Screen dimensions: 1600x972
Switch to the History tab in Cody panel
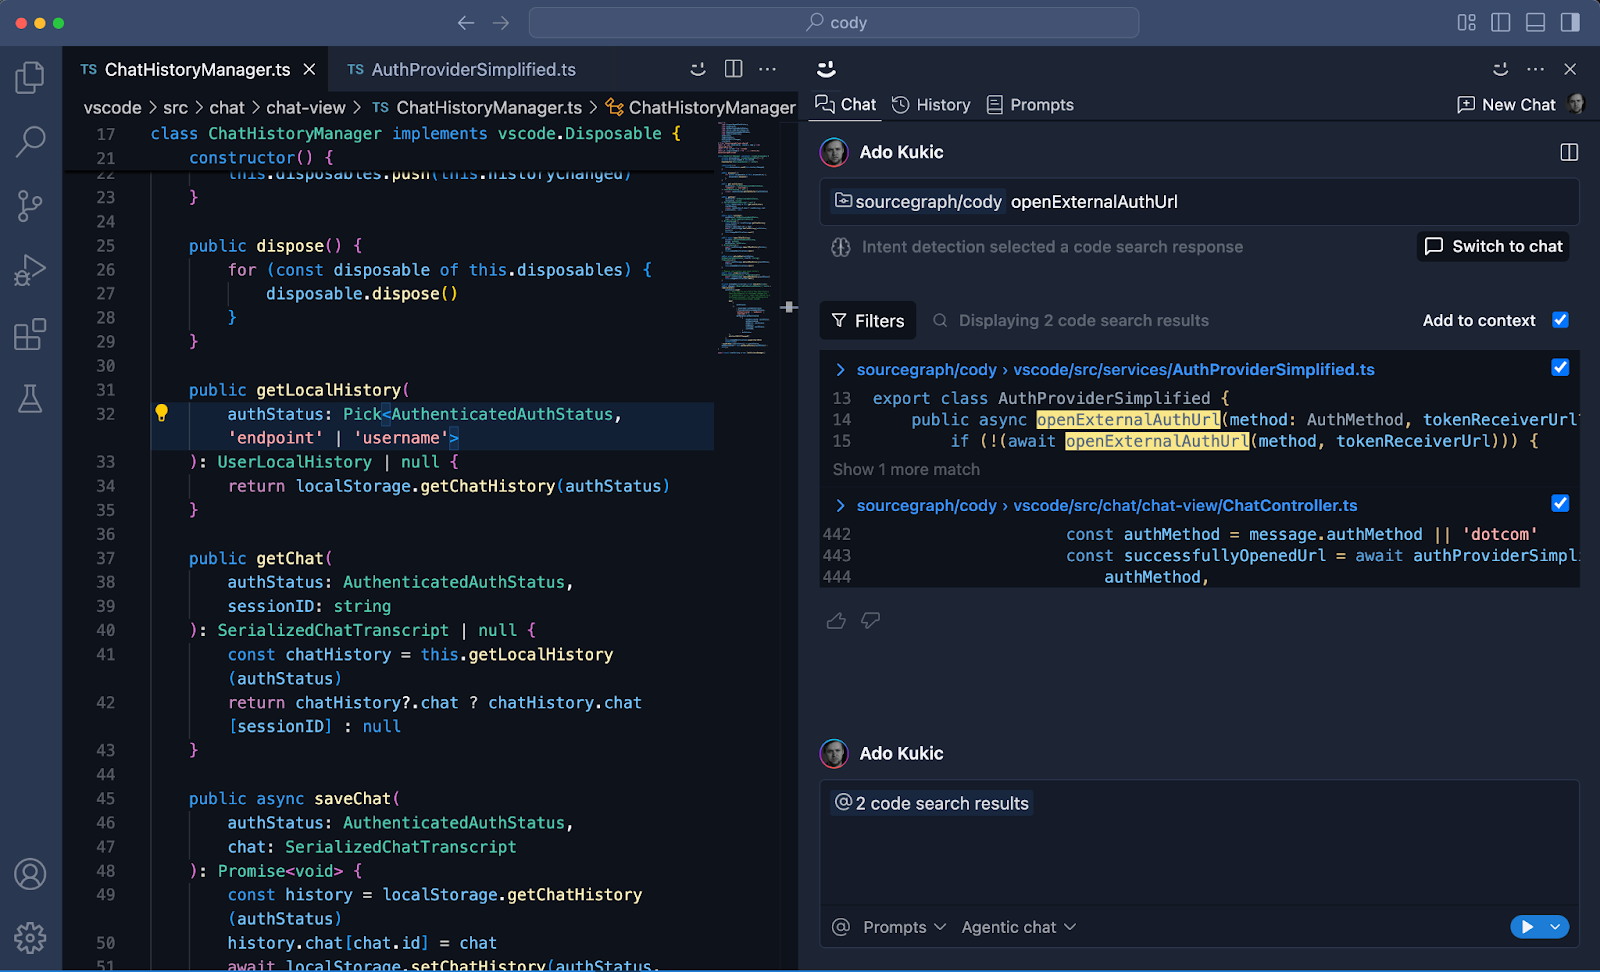pos(931,104)
